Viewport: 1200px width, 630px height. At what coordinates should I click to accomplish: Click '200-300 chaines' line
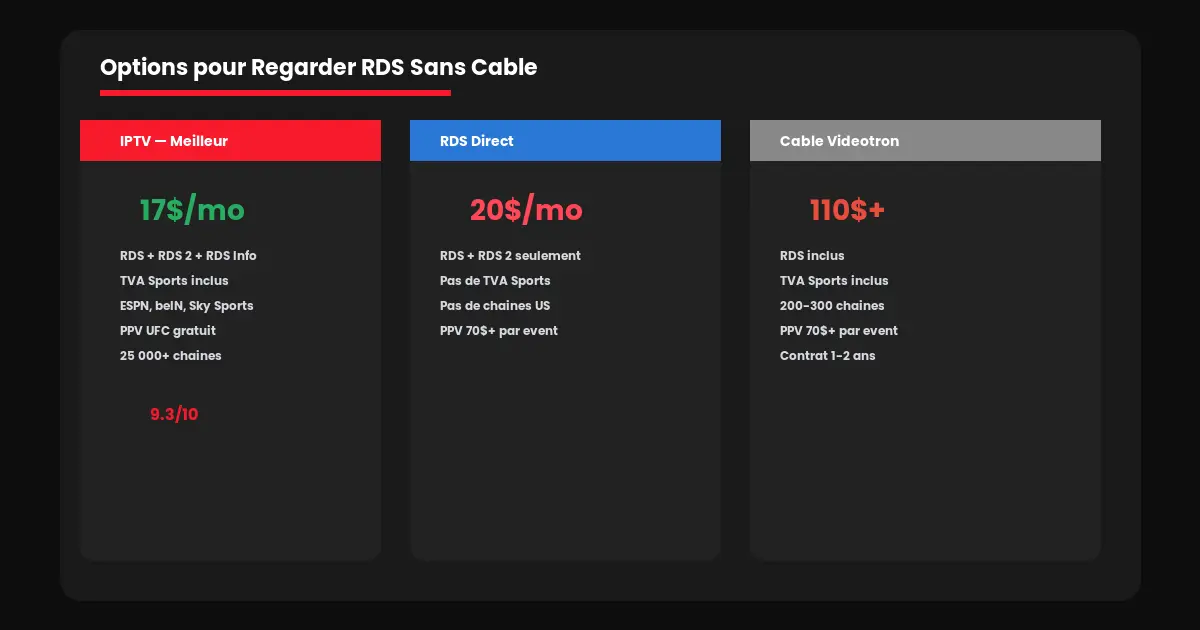(832, 306)
